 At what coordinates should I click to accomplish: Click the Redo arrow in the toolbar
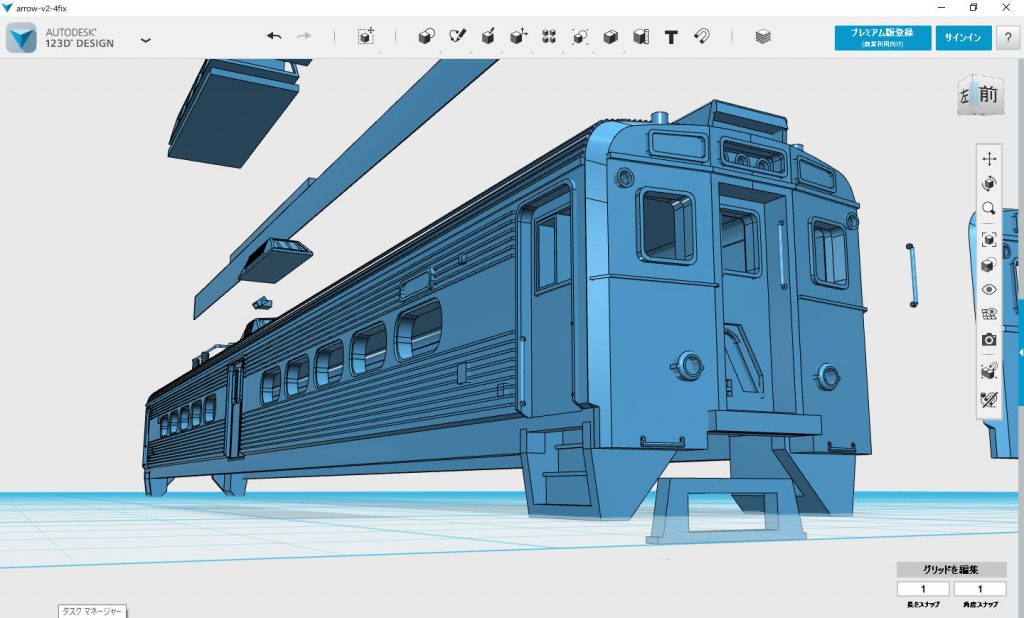click(x=304, y=37)
